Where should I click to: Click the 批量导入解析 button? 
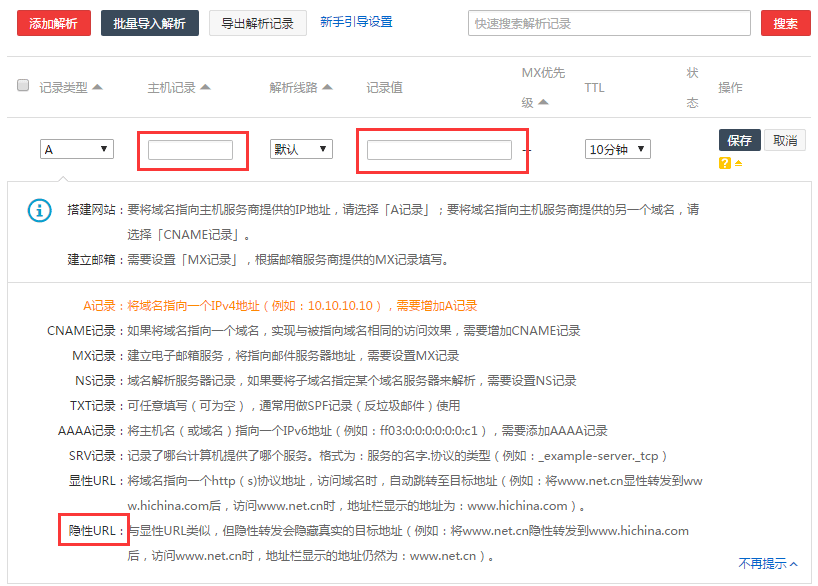pyautogui.click(x=149, y=23)
